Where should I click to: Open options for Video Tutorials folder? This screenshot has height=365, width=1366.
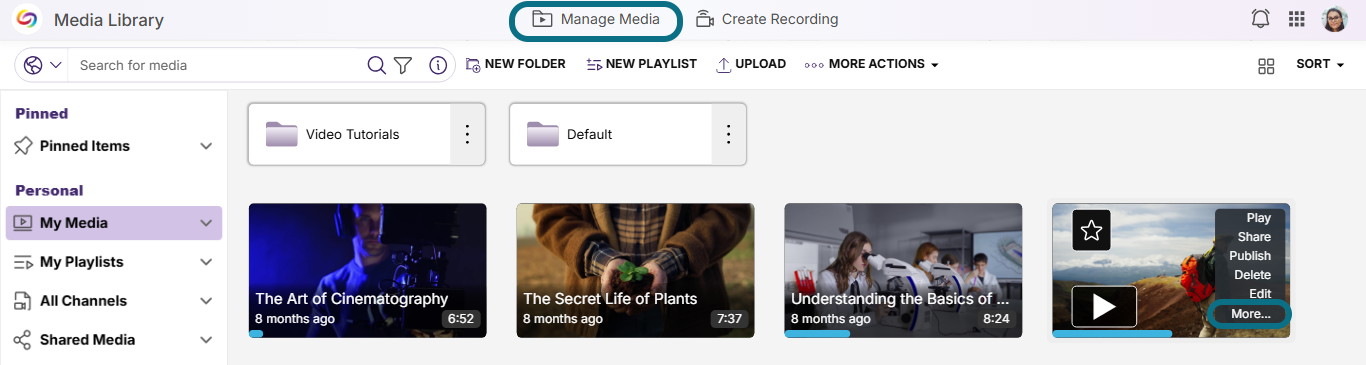click(x=467, y=134)
